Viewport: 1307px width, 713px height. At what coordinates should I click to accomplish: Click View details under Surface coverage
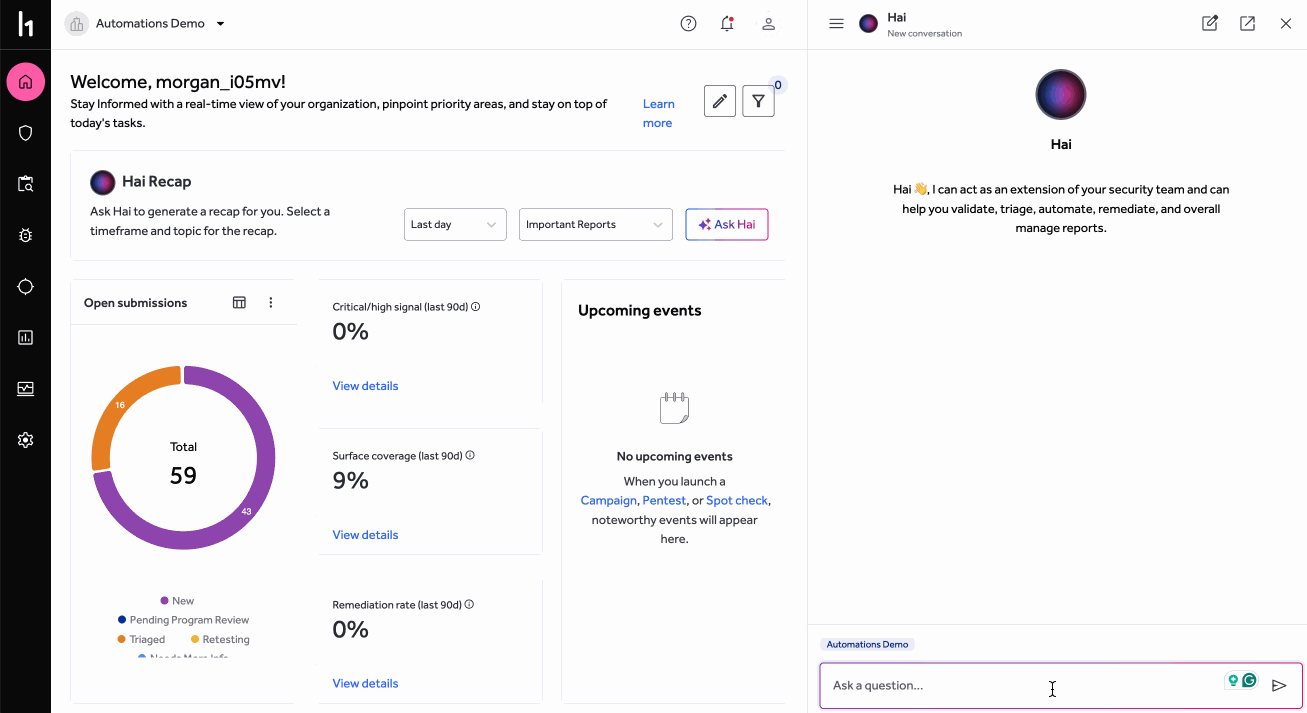click(365, 535)
